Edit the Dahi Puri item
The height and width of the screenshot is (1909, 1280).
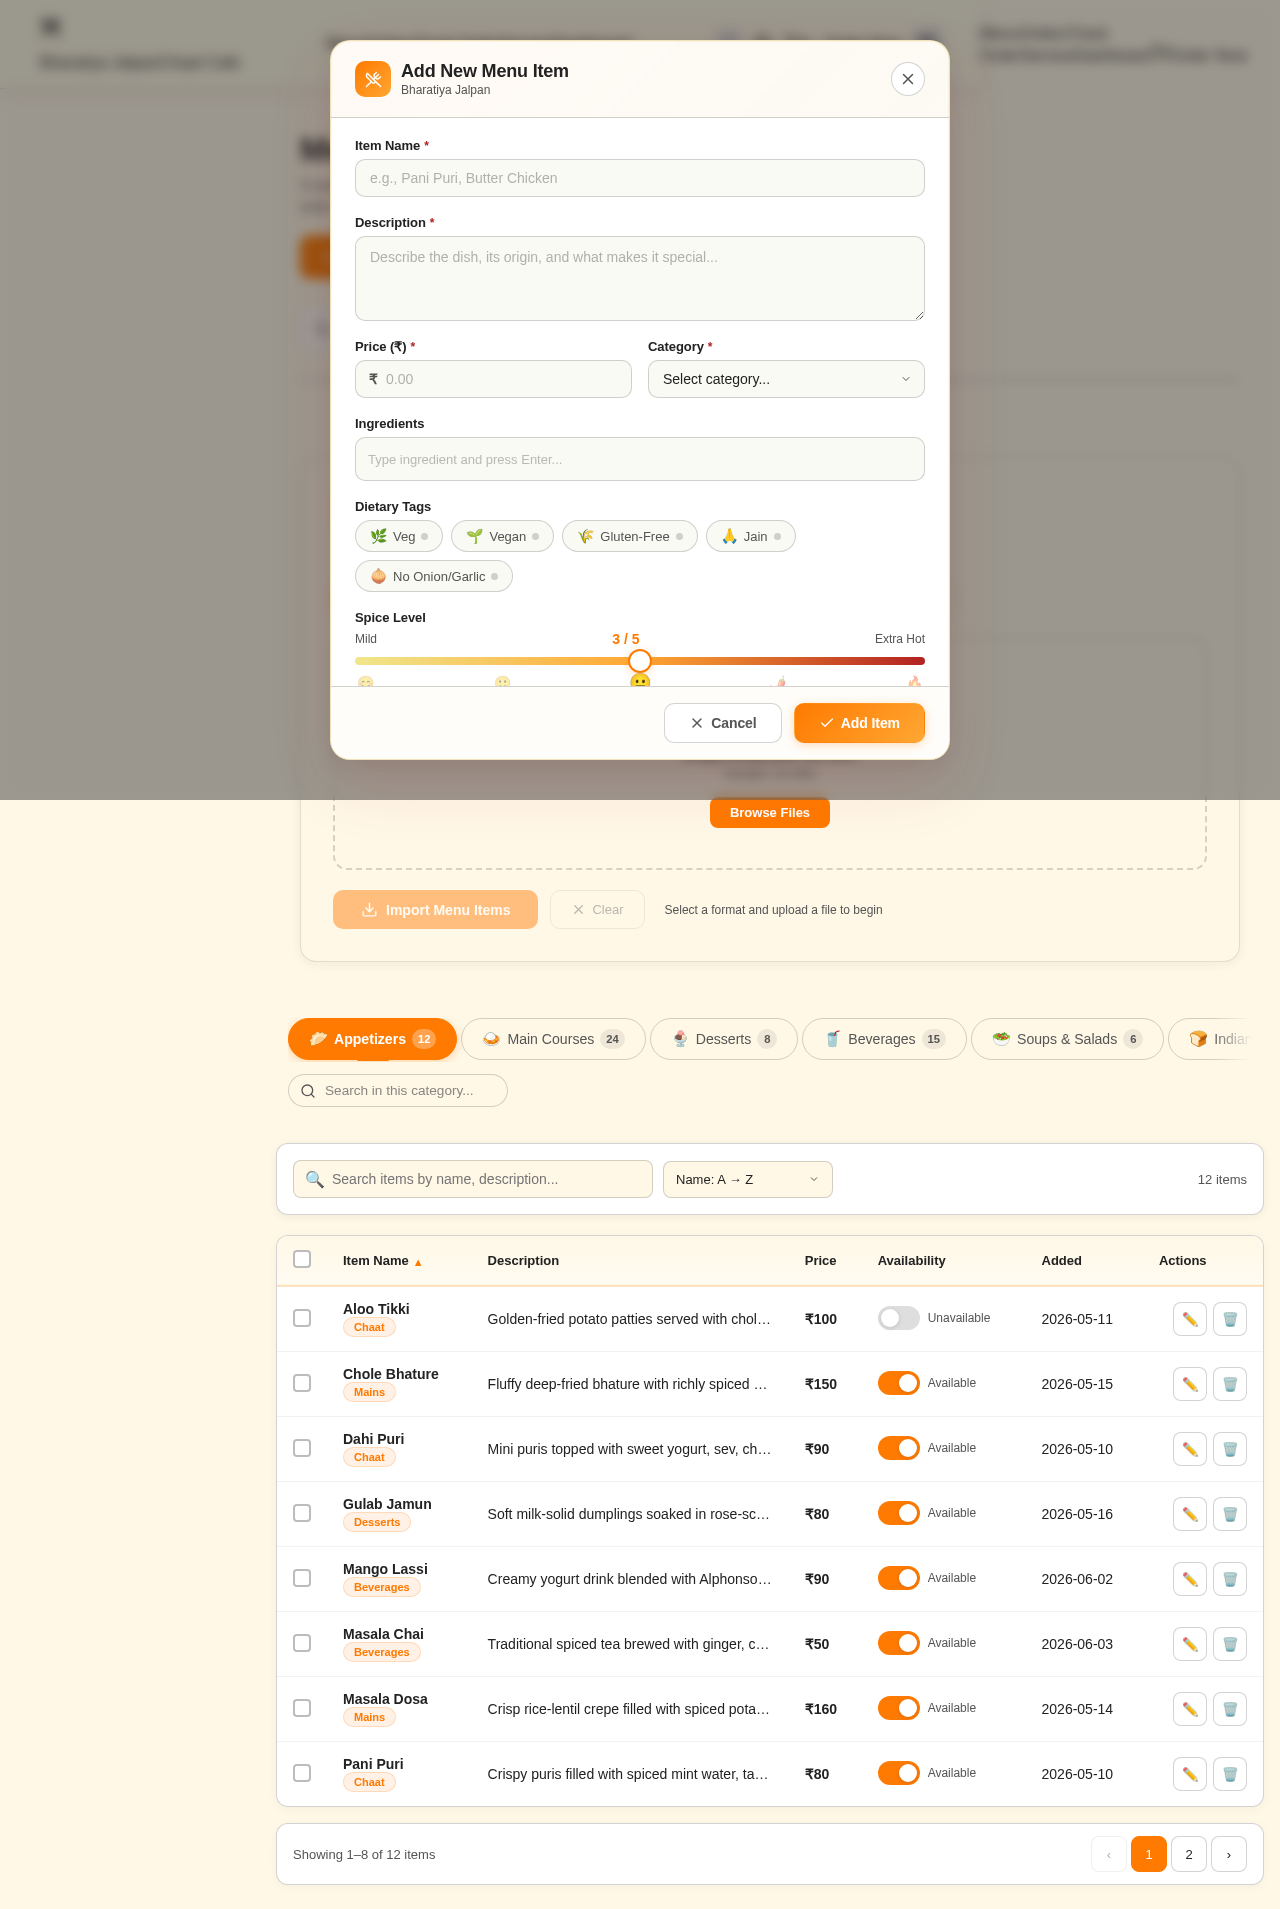1190,1449
